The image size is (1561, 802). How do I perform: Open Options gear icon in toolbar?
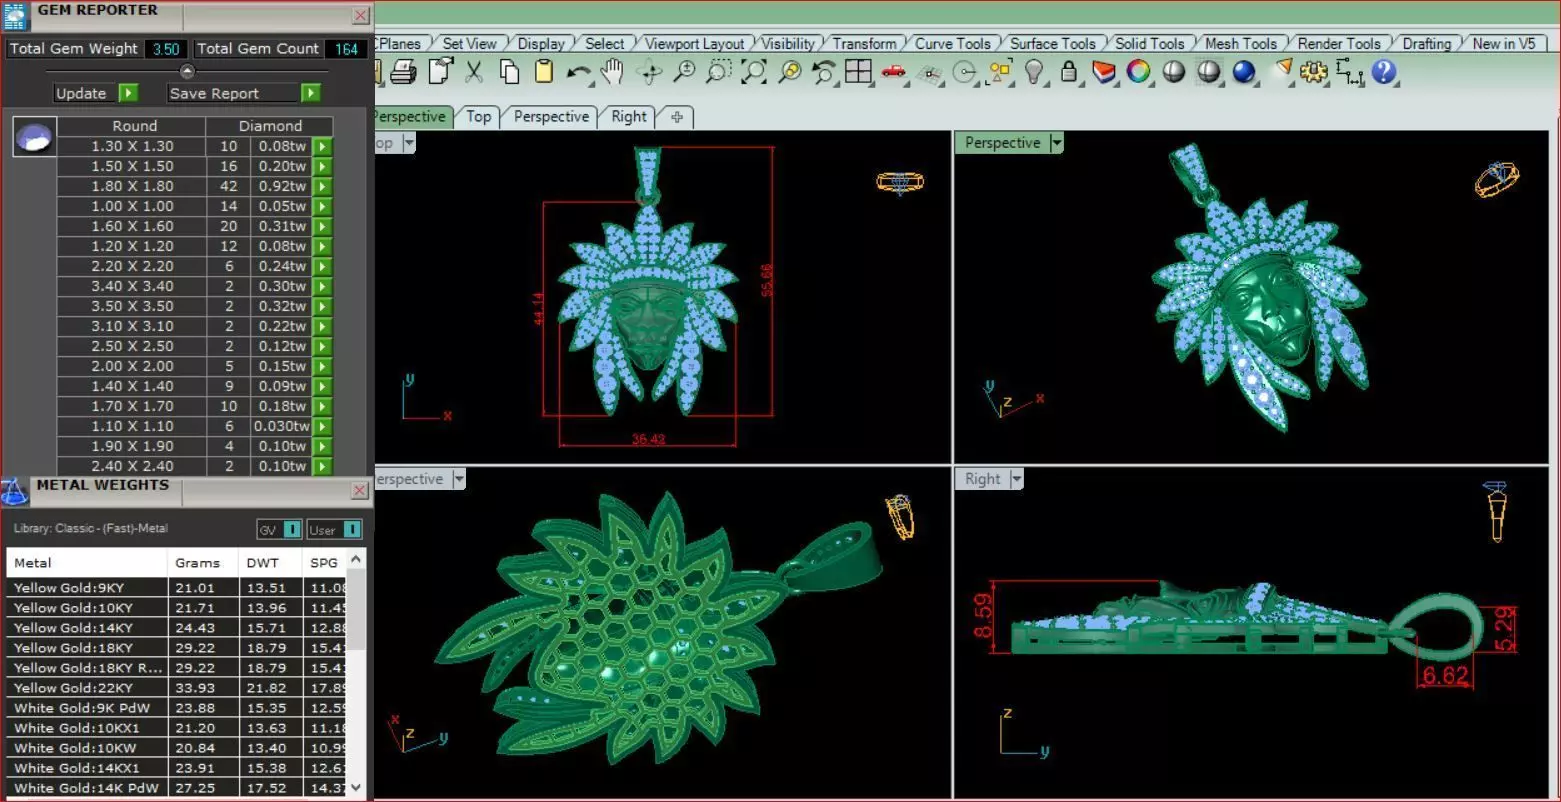(1313, 72)
